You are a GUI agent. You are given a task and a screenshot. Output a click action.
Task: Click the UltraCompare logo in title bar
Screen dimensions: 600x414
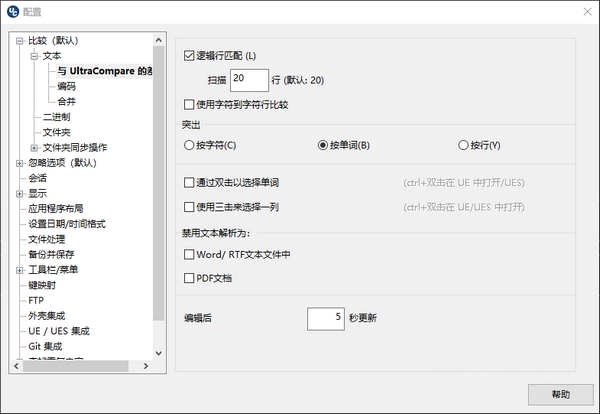(13, 11)
